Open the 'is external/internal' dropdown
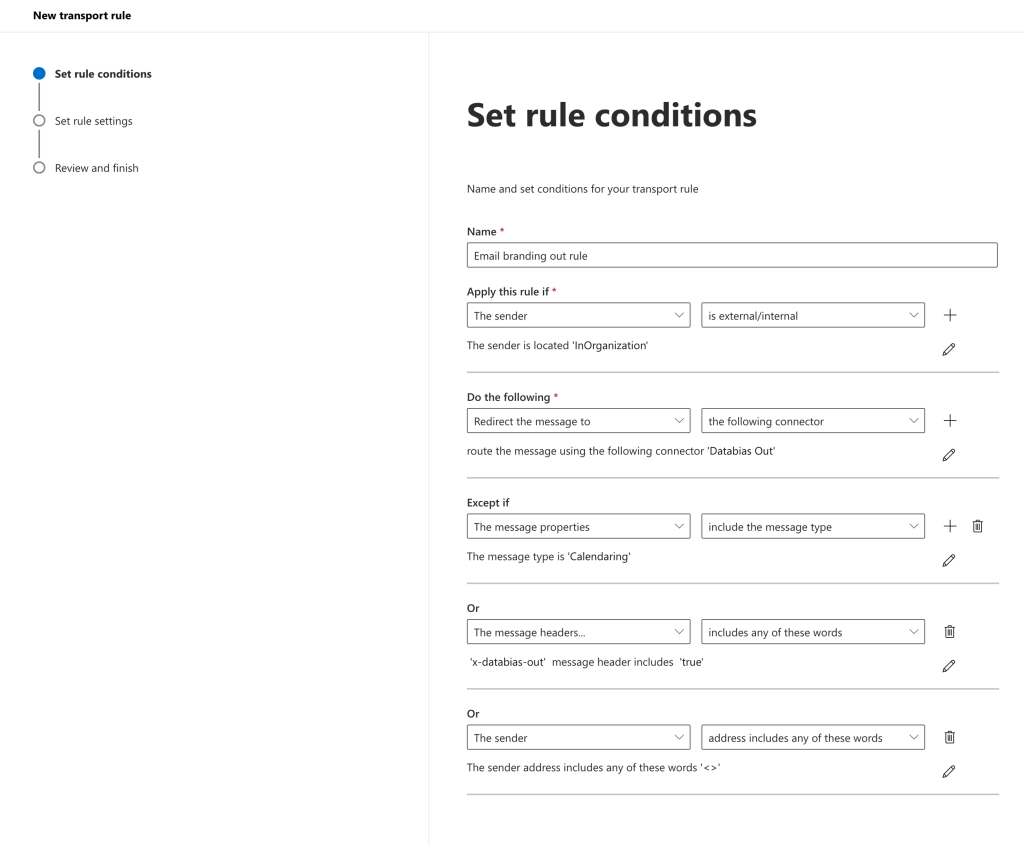The height and width of the screenshot is (845, 1024). [812, 315]
